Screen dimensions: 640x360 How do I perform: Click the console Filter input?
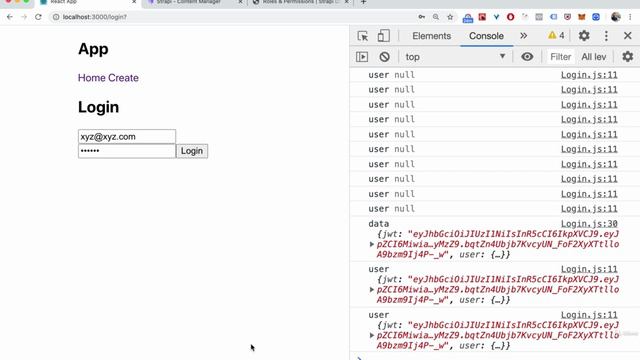click(560, 57)
